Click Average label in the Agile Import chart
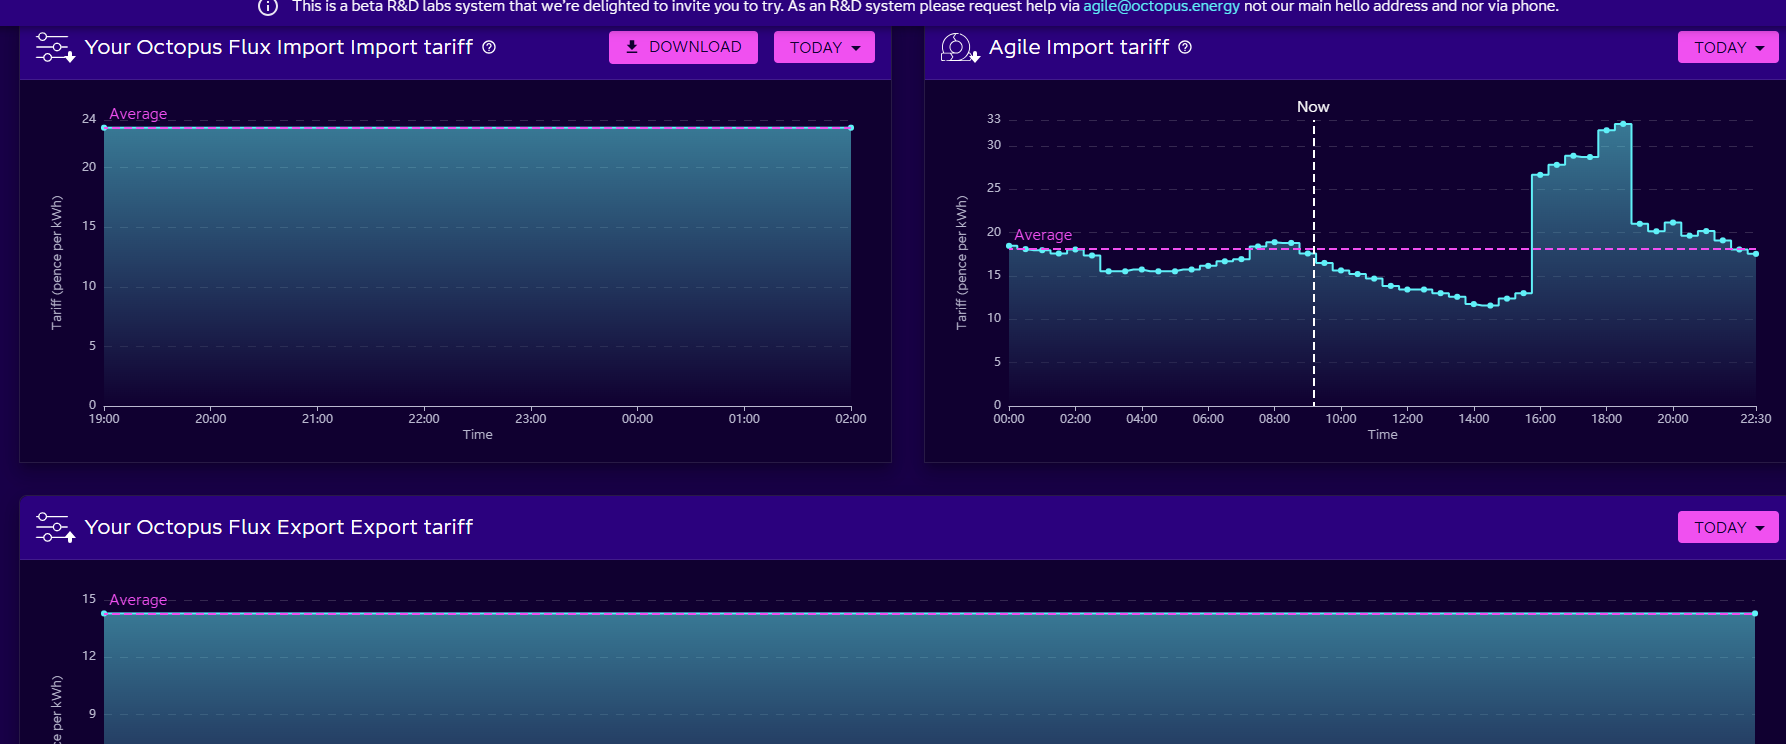 [x=1043, y=235]
